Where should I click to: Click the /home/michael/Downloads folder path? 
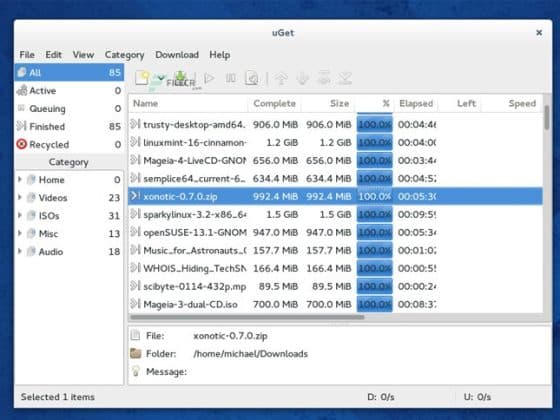click(250, 354)
